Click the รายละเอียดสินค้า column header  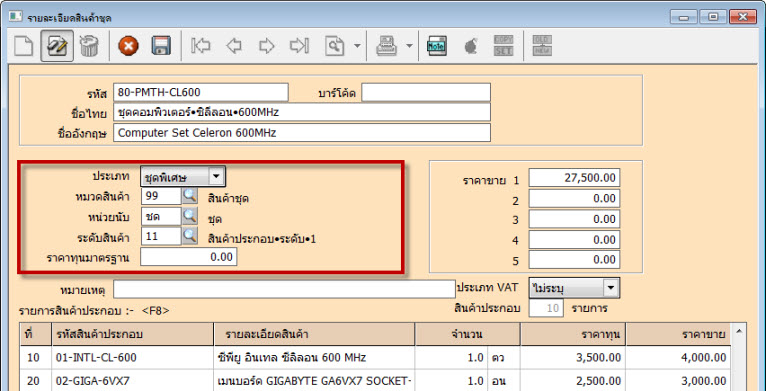314,334
